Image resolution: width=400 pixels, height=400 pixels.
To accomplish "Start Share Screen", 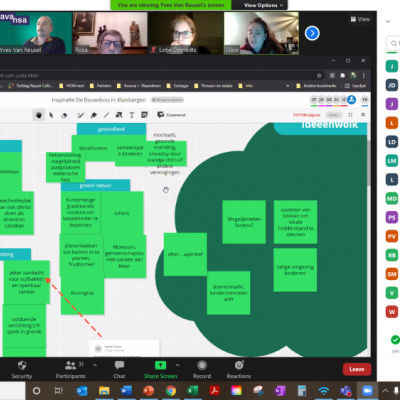I will click(161, 369).
